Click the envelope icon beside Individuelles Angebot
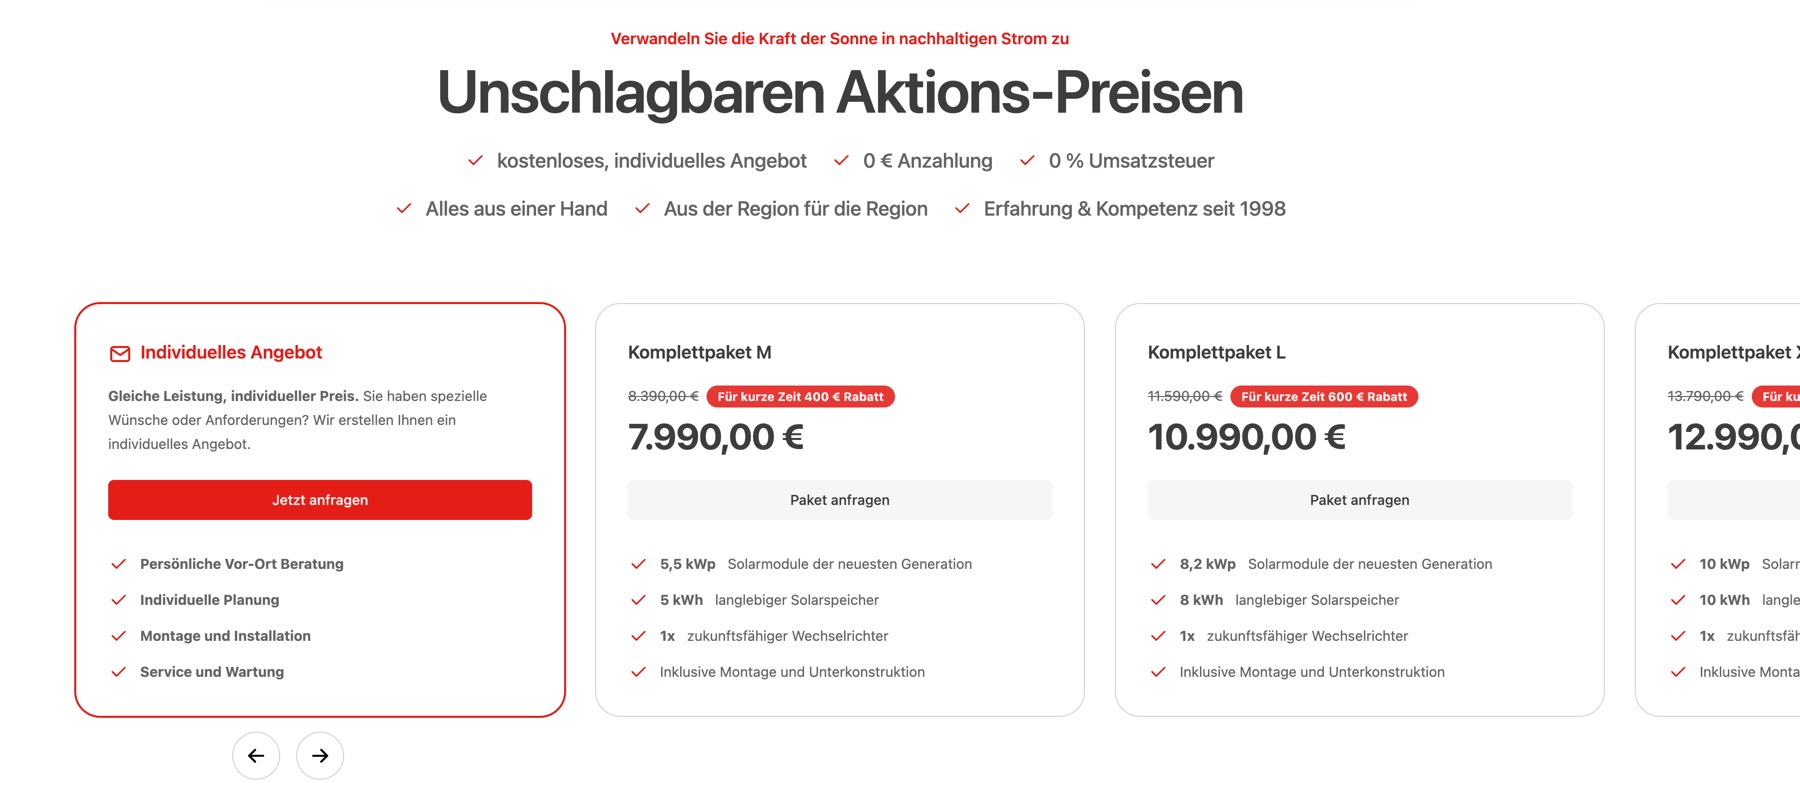Image resolution: width=1800 pixels, height=800 pixels. tap(120, 353)
